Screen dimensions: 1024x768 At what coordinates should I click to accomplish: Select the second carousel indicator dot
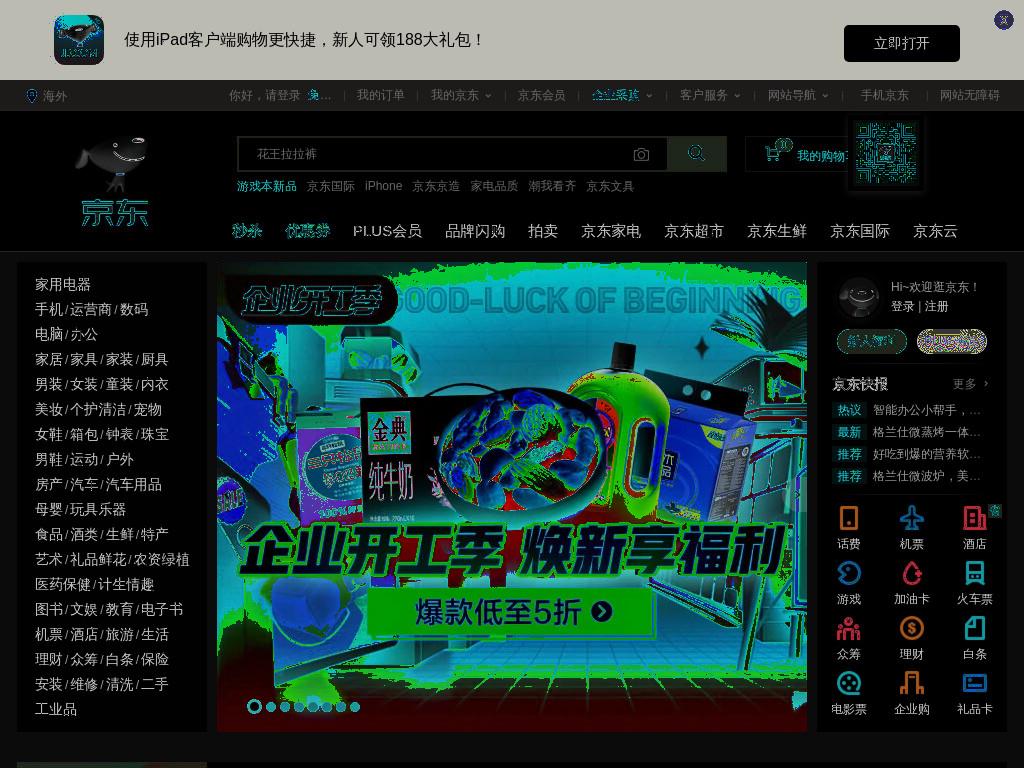270,707
